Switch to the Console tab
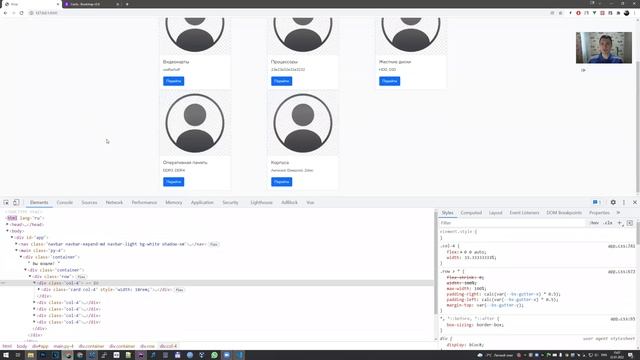This screenshot has width=640, height=360. [64, 202]
